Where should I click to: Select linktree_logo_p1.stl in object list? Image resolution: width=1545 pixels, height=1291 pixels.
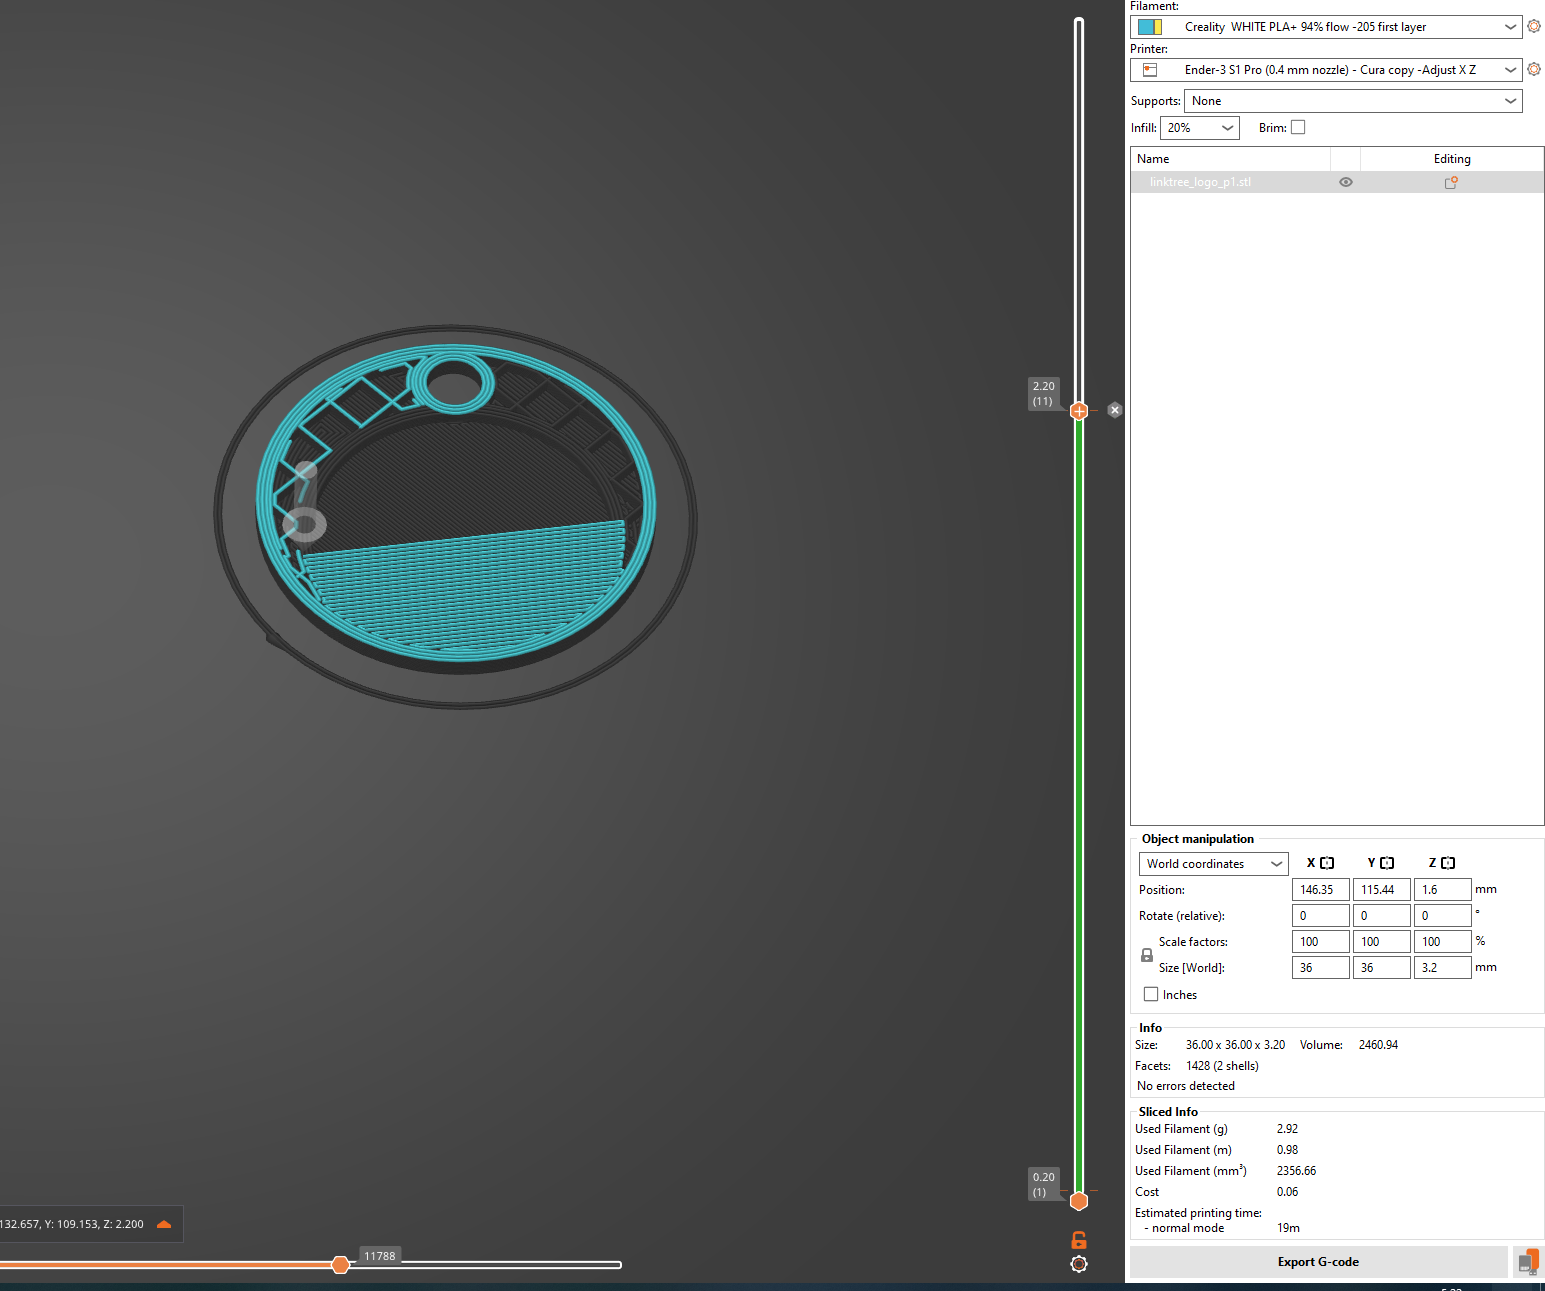coord(1200,182)
